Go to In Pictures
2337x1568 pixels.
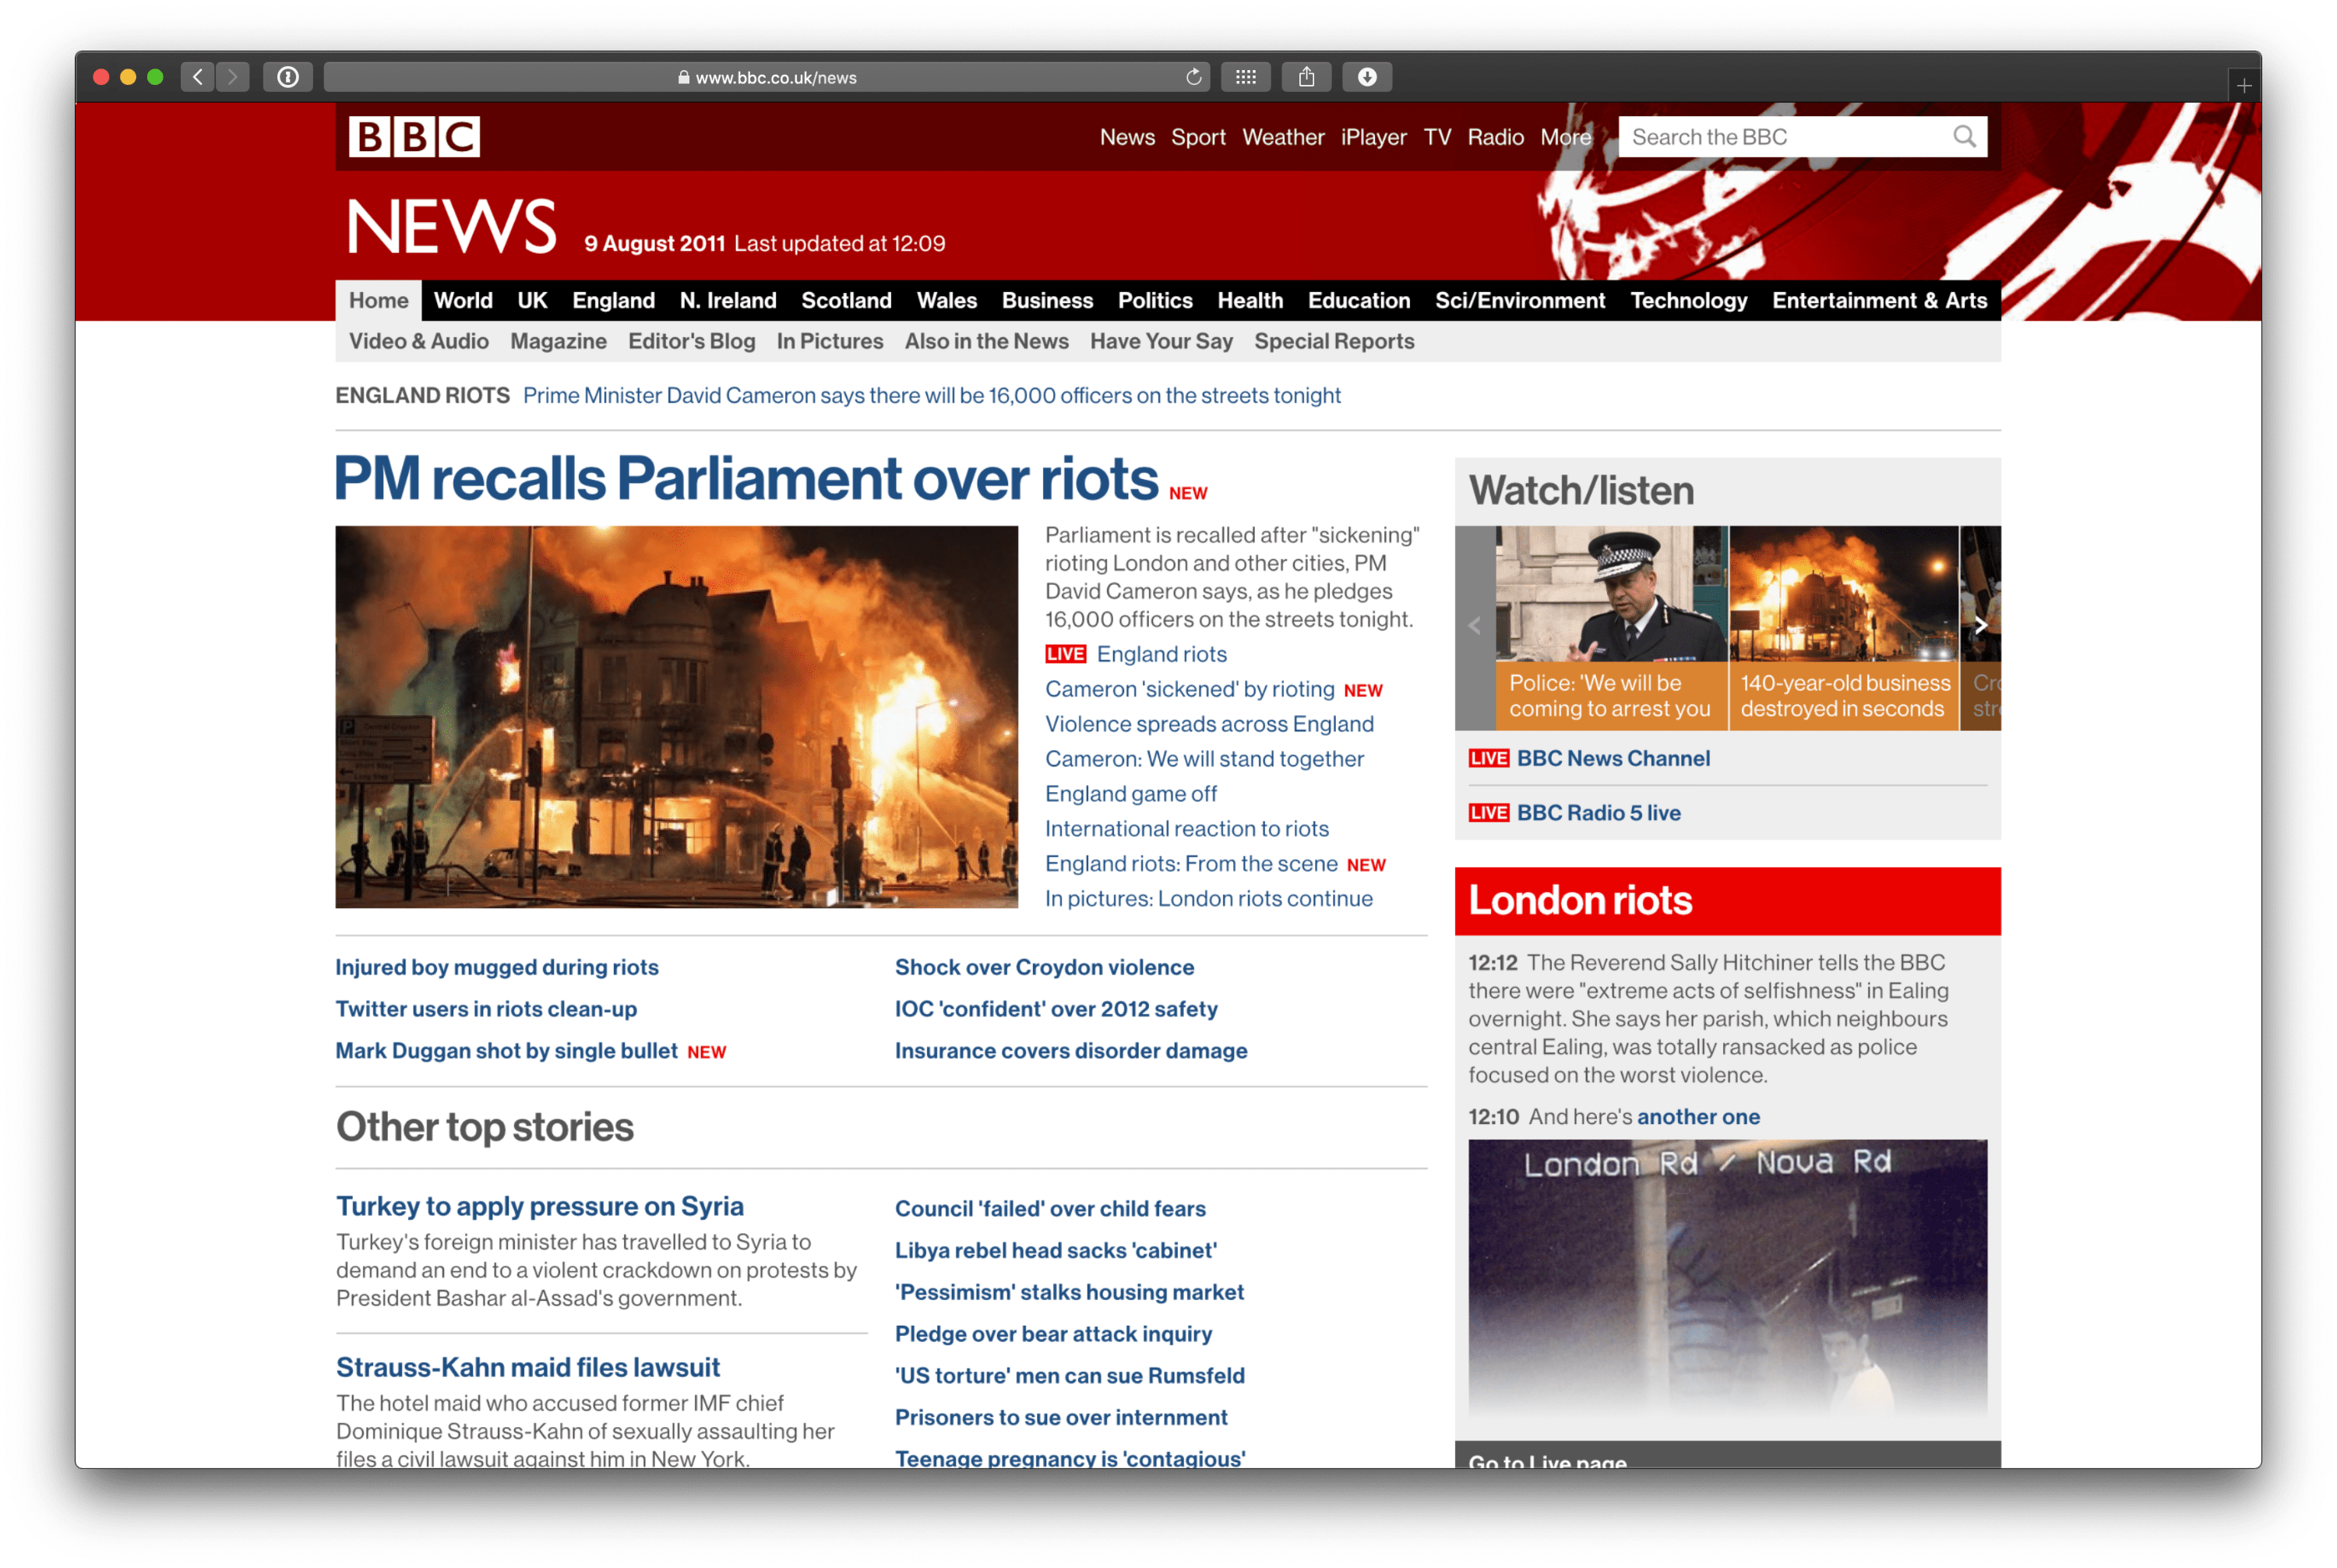829,341
